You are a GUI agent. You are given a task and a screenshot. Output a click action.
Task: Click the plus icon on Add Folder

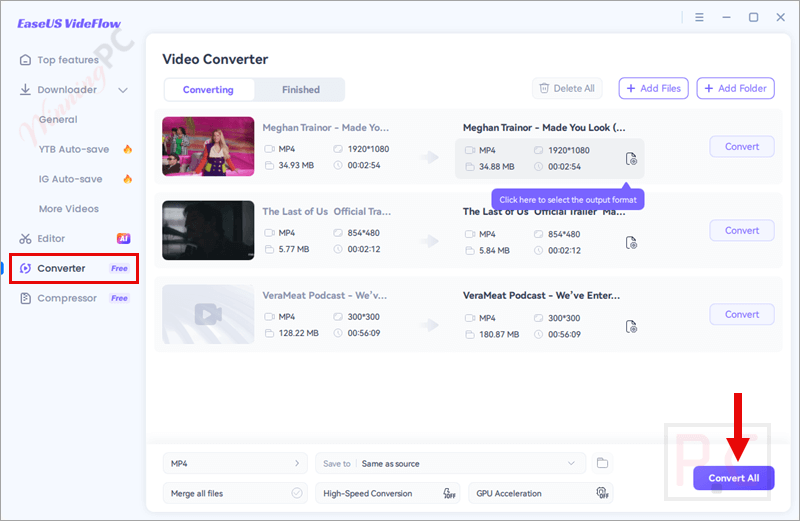coord(709,88)
